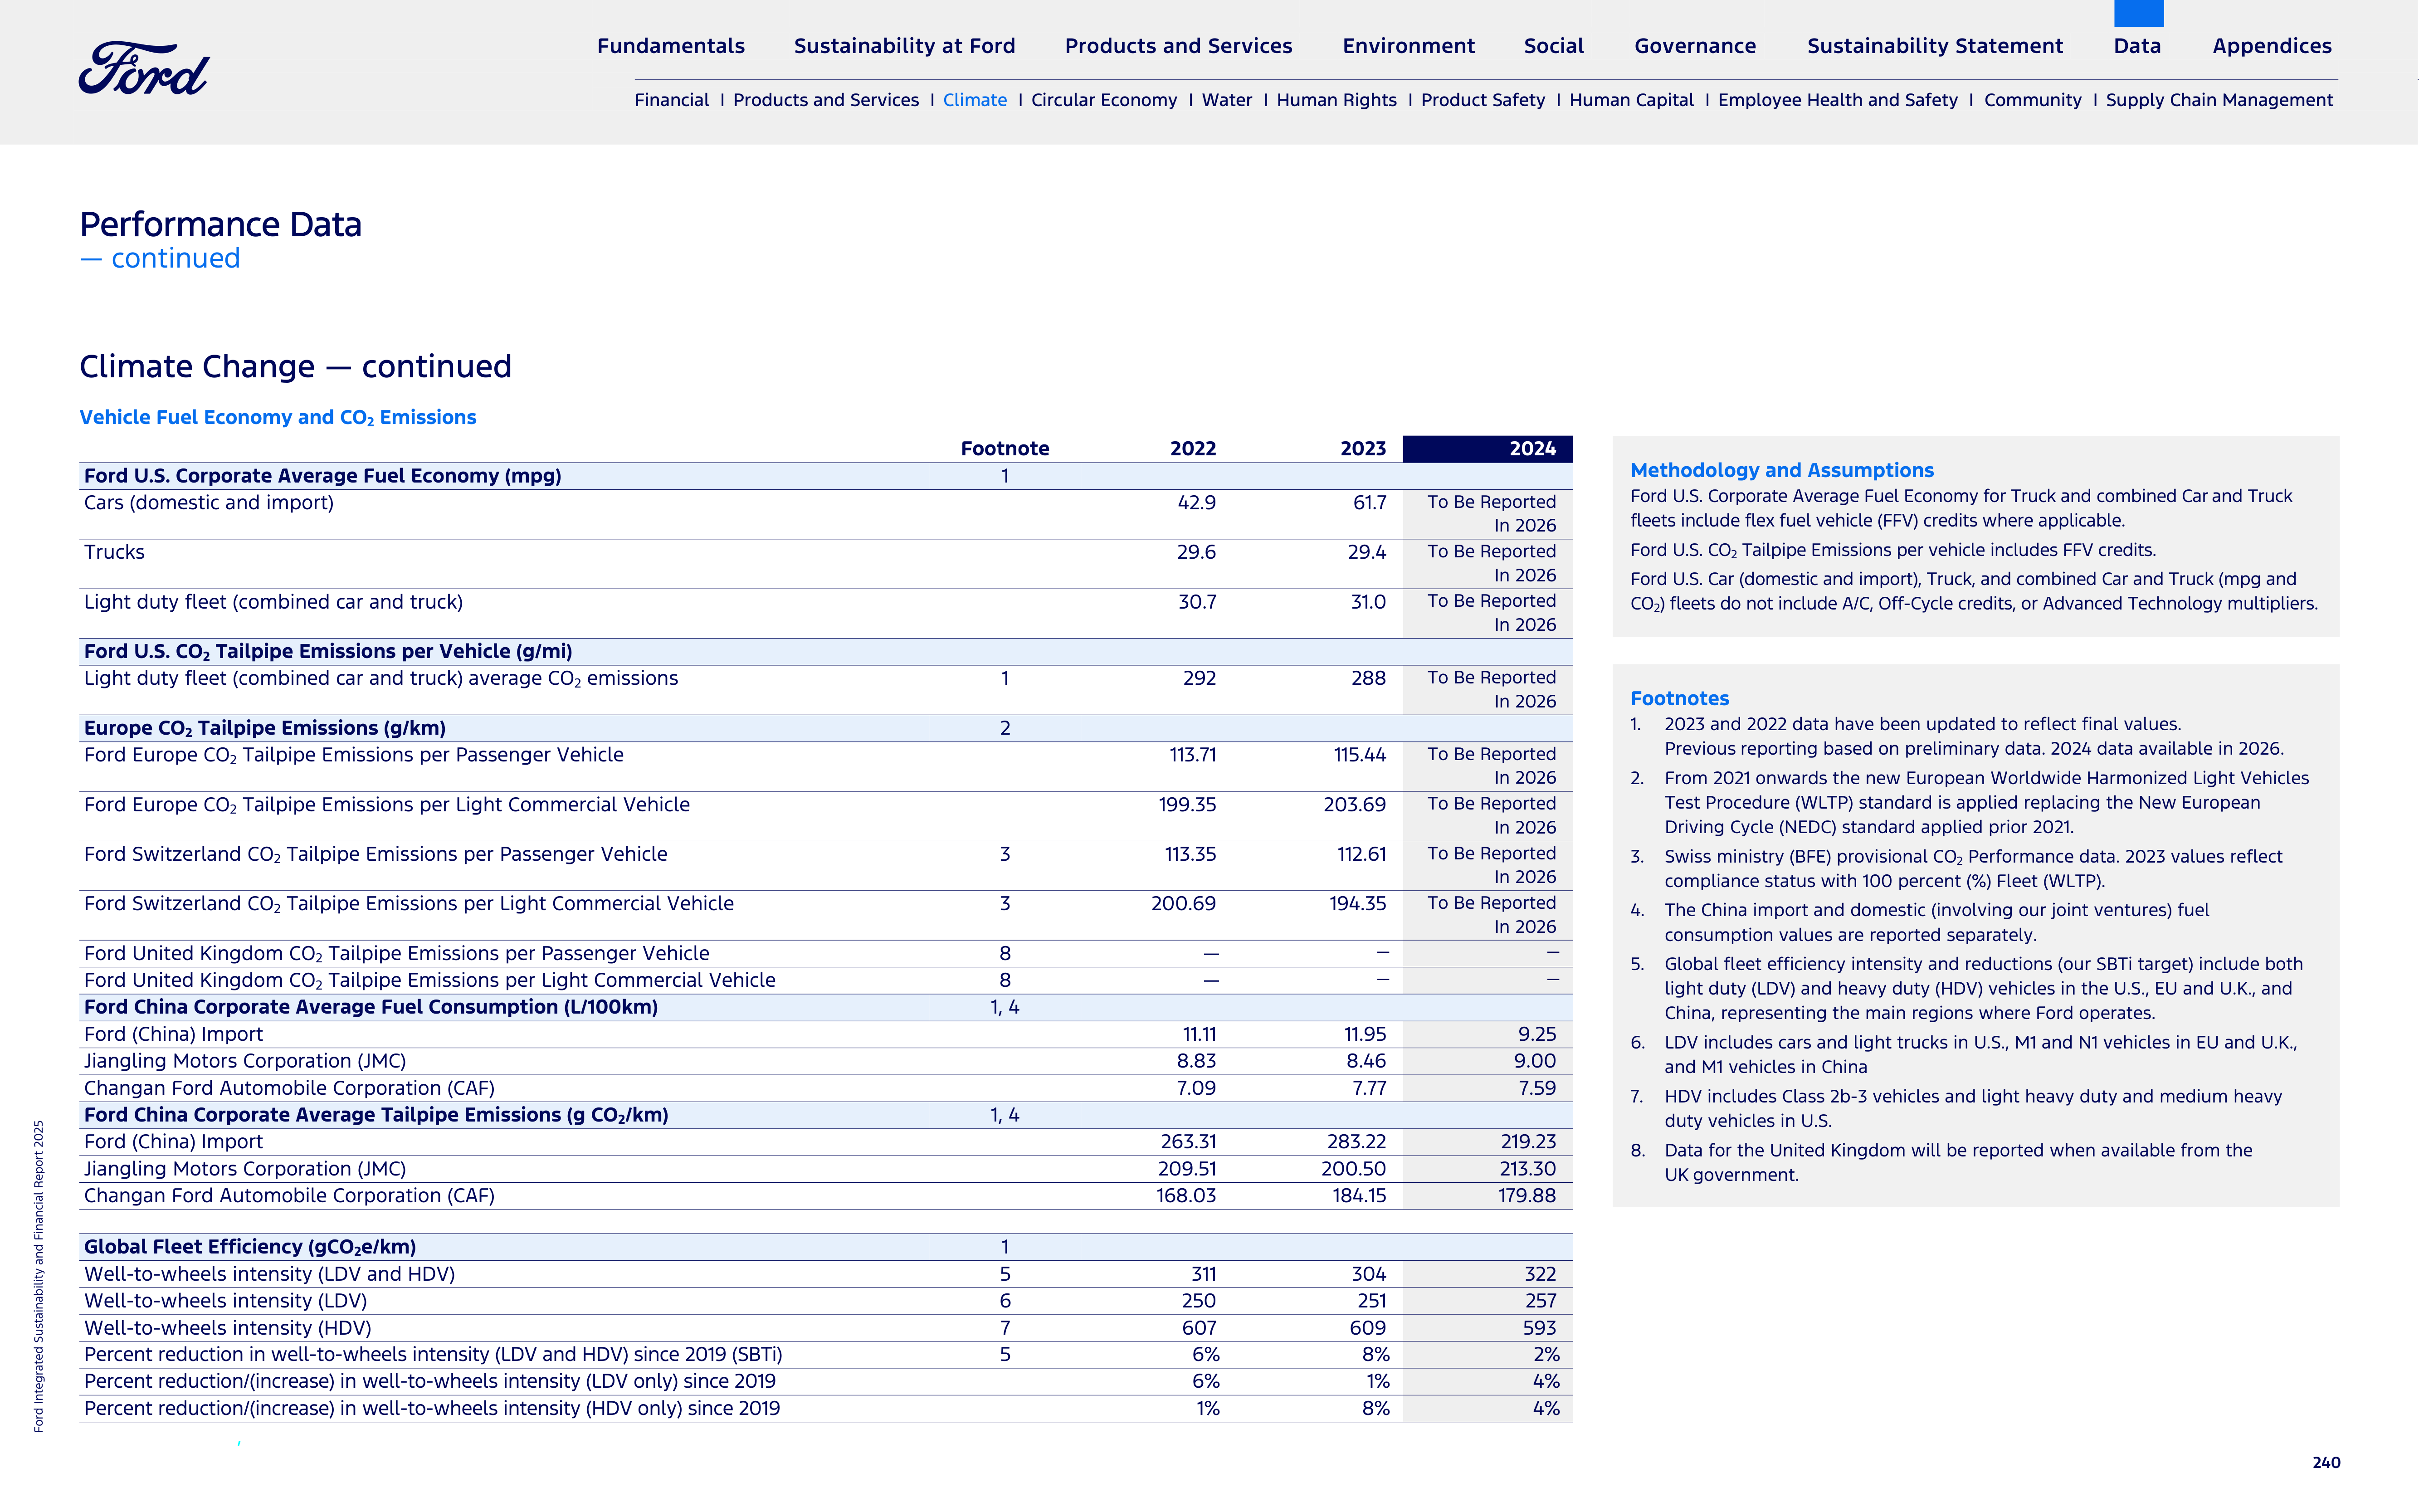The width and height of the screenshot is (2419, 1512).
Task: Select Ford United Kingdom Passenger Vehicle row label
Action: [397, 954]
